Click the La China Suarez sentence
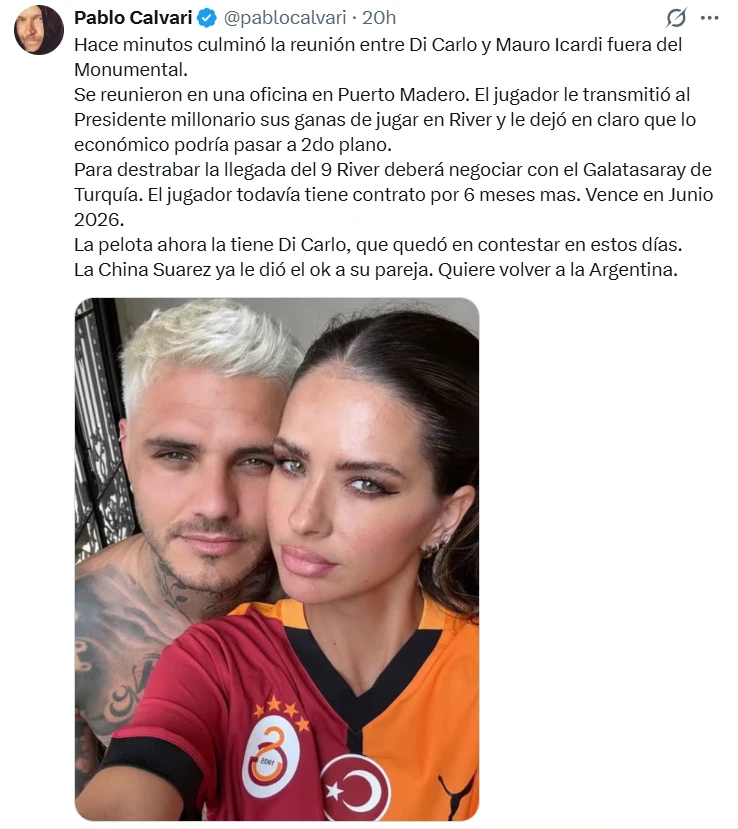 click(376, 270)
